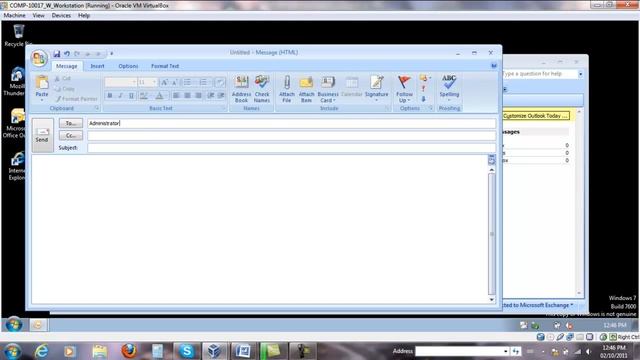Insert a Business Card
640x360 pixels.
(328, 89)
